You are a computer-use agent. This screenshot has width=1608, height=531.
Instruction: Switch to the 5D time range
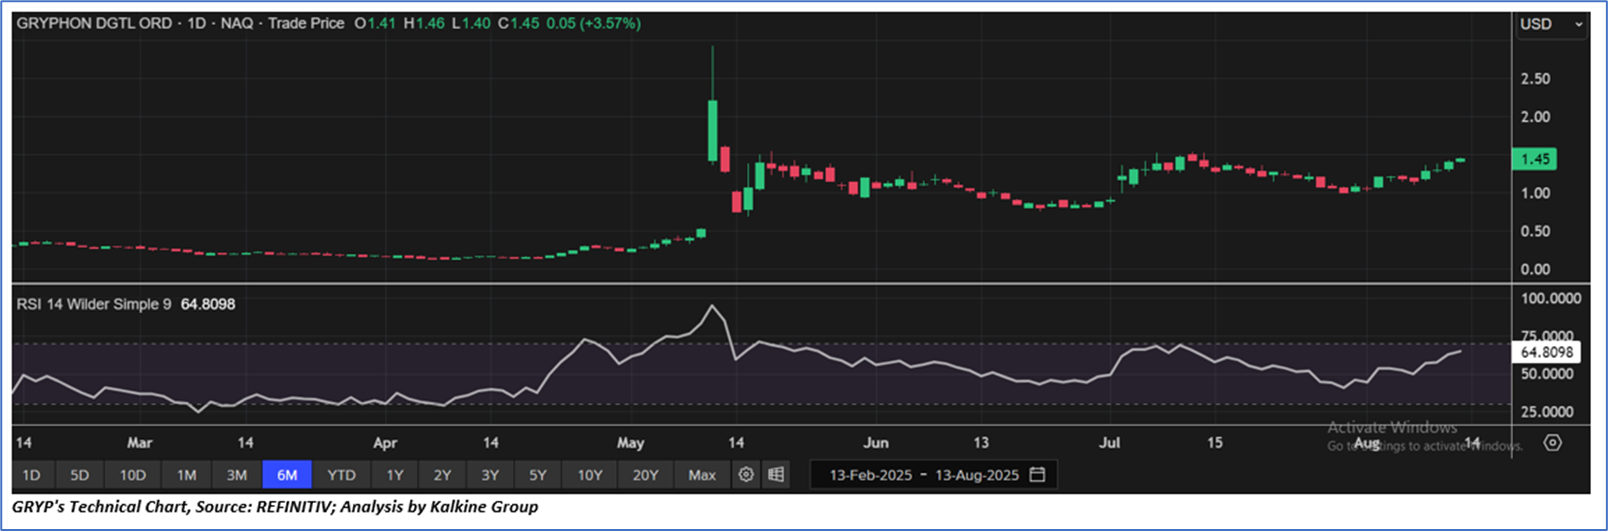pos(79,475)
